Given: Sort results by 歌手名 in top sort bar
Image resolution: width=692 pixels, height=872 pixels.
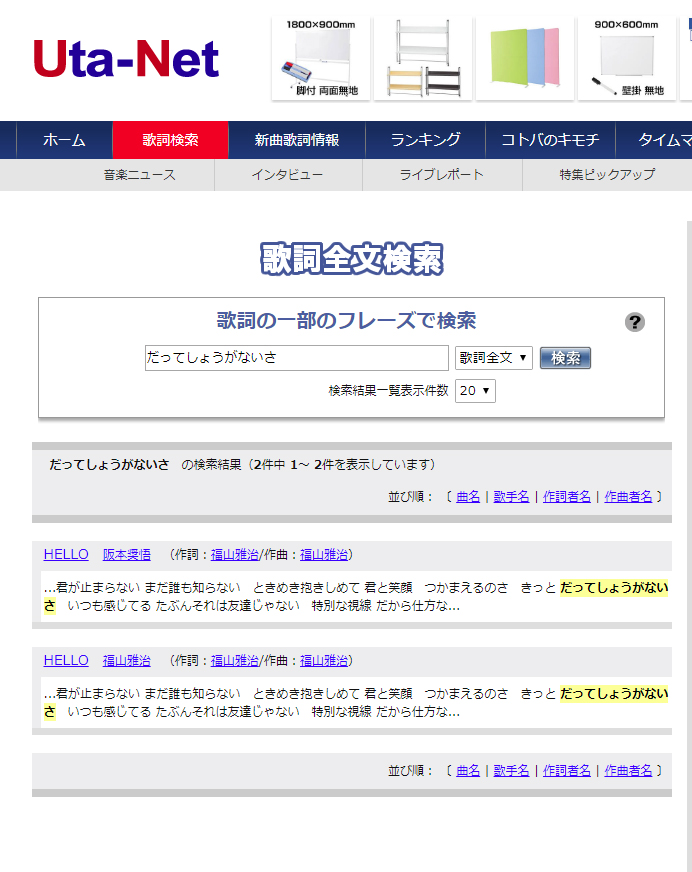Looking at the screenshot, I should [511, 496].
